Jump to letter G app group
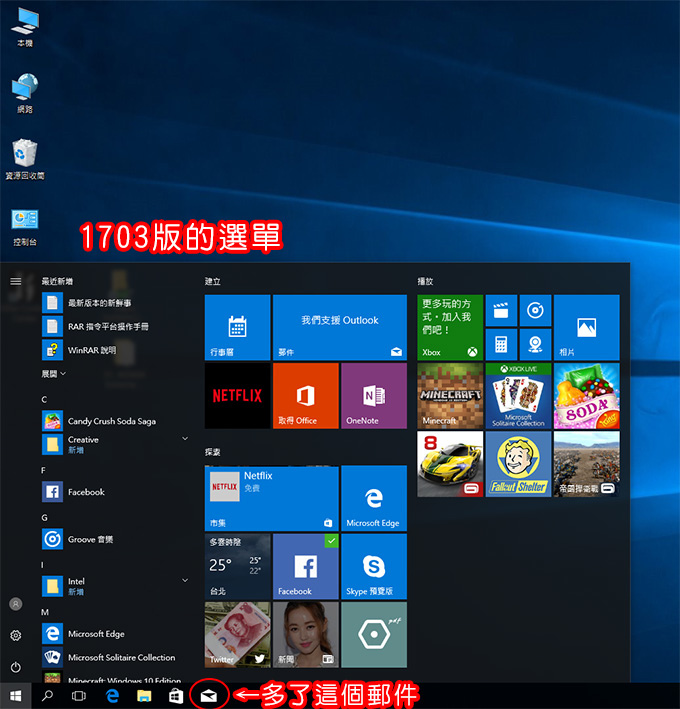 click(44, 518)
